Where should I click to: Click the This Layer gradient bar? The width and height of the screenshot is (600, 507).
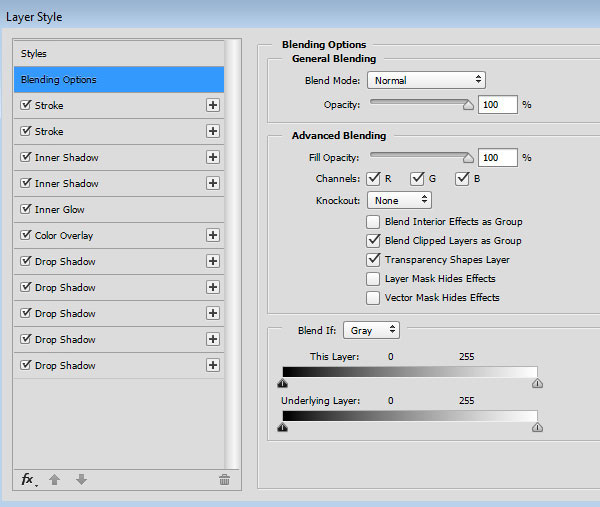pyautogui.click(x=410, y=372)
